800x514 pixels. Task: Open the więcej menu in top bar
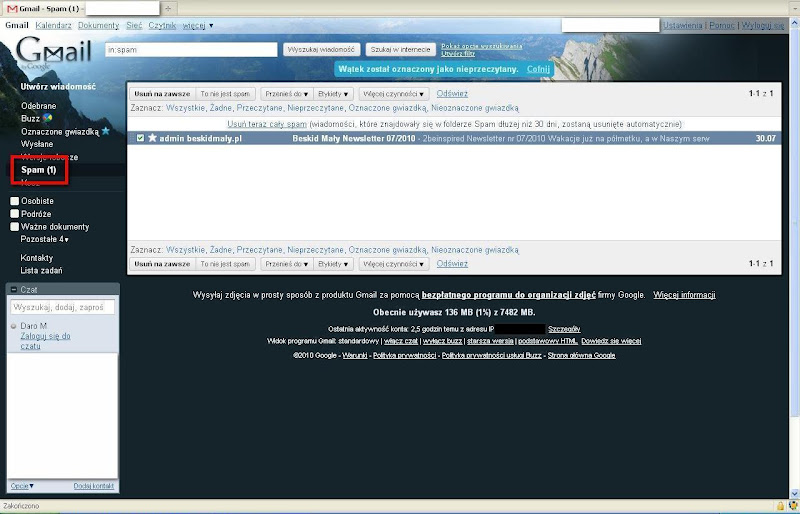pos(198,25)
